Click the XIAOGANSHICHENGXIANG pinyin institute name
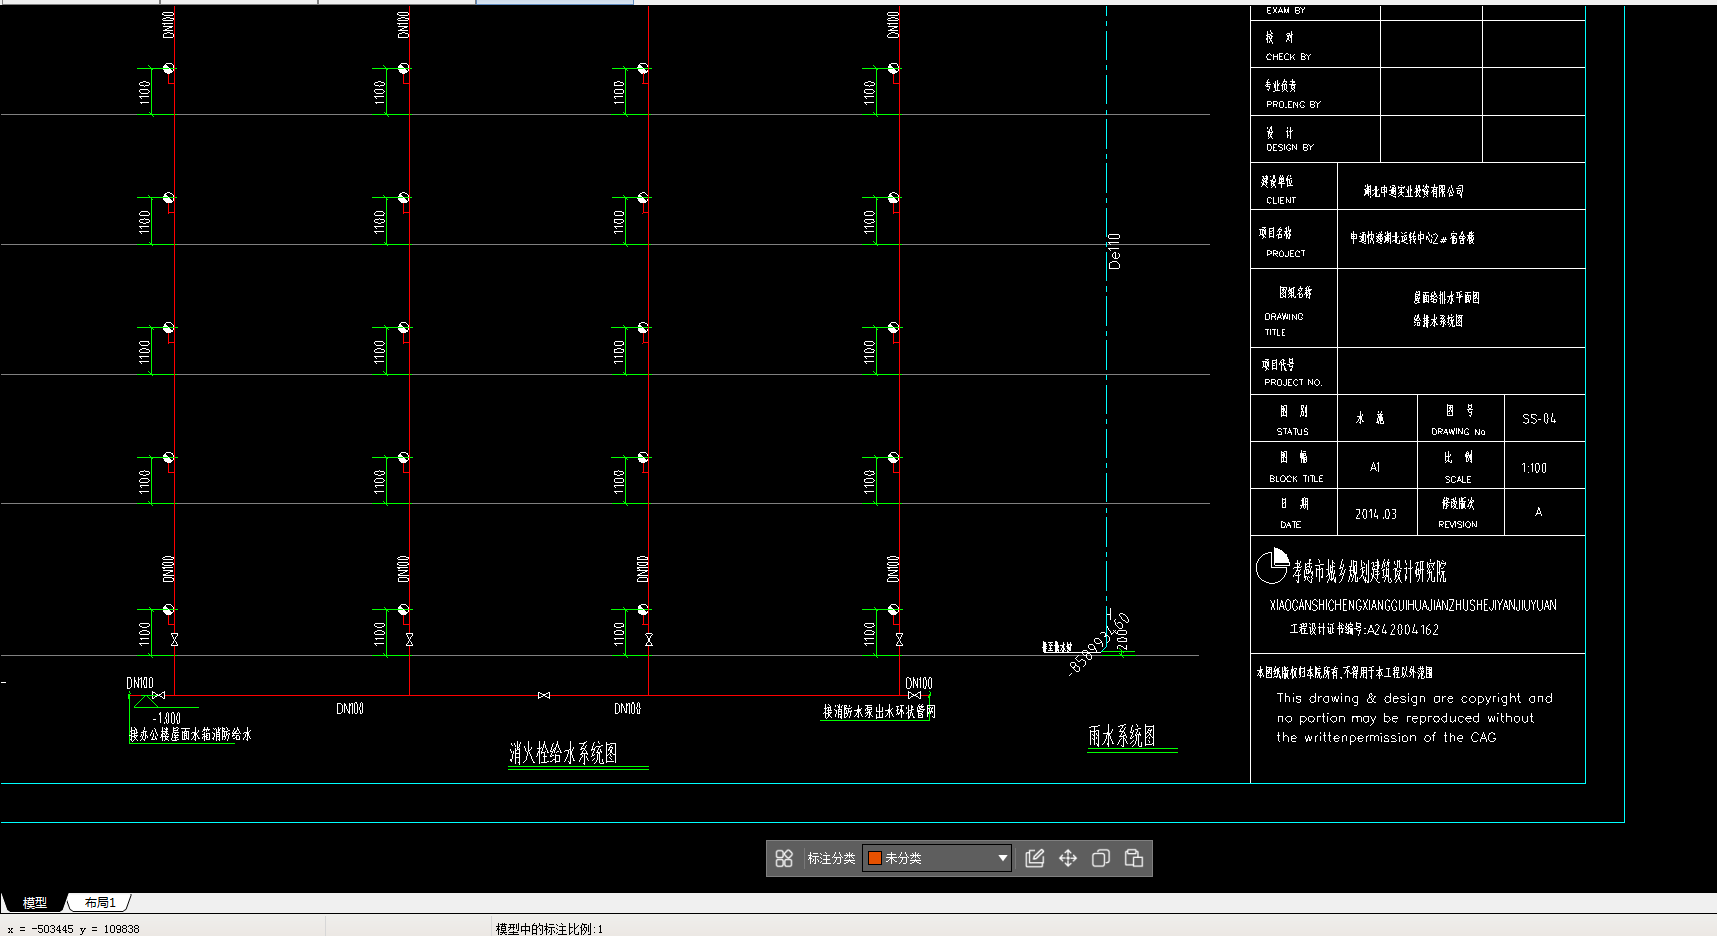The height and width of the screenshot is (936, 1717). pyautogui.click(x=1413, y=605)
